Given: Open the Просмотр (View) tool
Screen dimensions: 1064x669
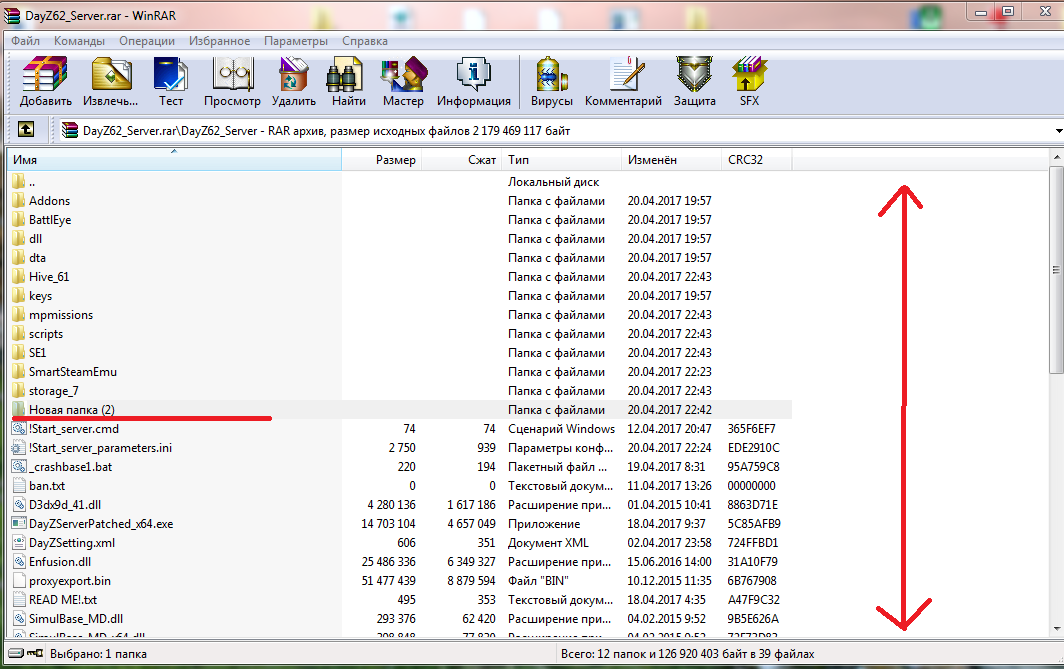Looking at the screenshot, I should [x=232, y=81].
